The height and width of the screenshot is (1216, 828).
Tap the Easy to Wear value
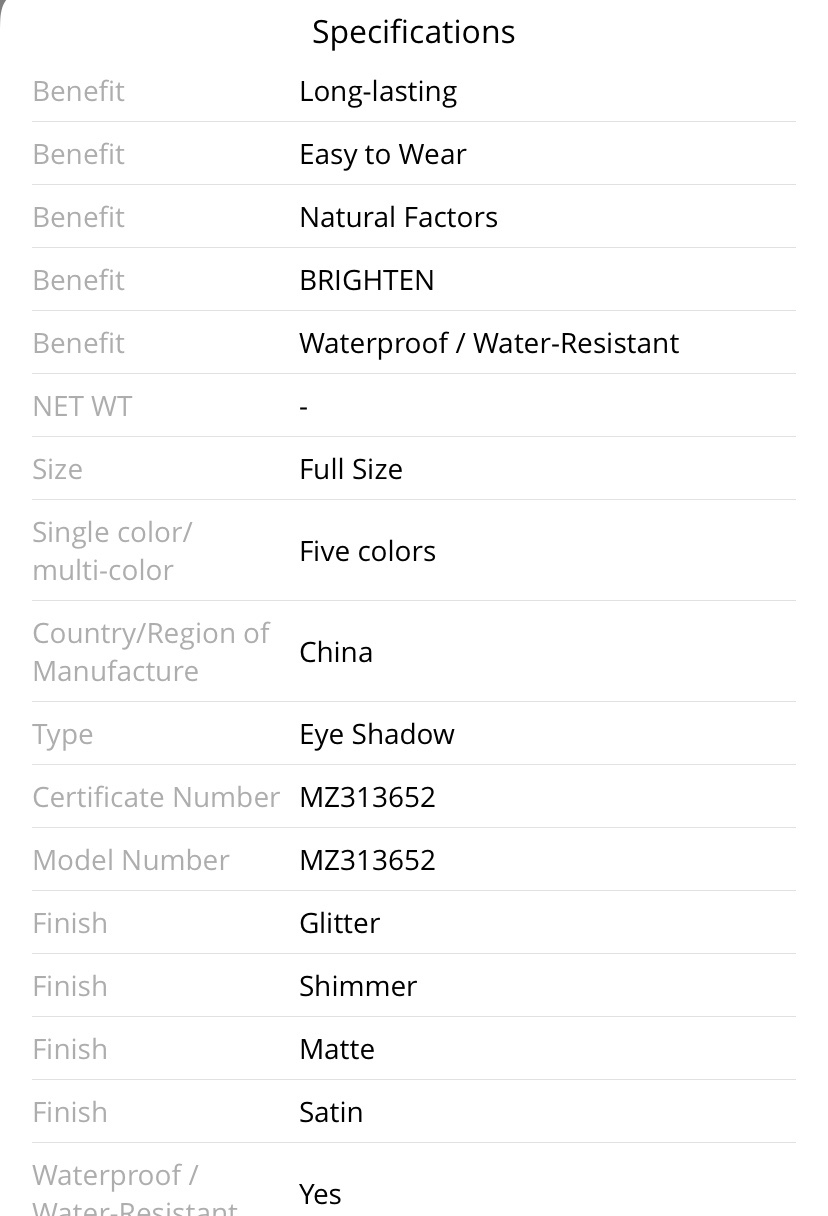pyautogui.click(x=383, y=154)
